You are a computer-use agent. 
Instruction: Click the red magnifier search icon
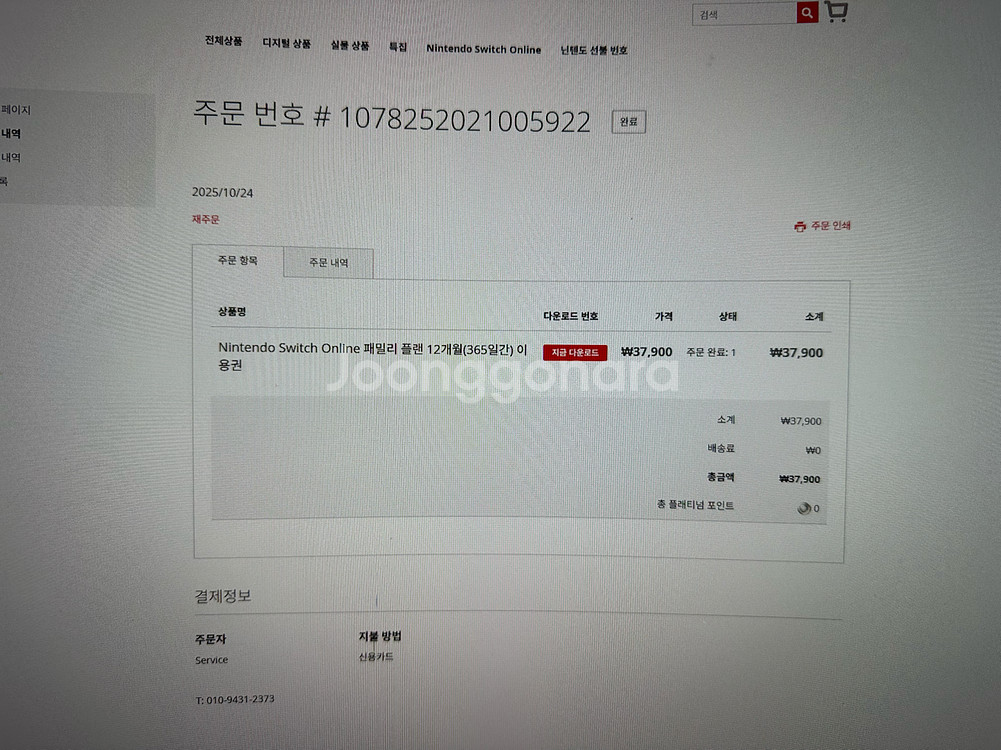point(807,13)
